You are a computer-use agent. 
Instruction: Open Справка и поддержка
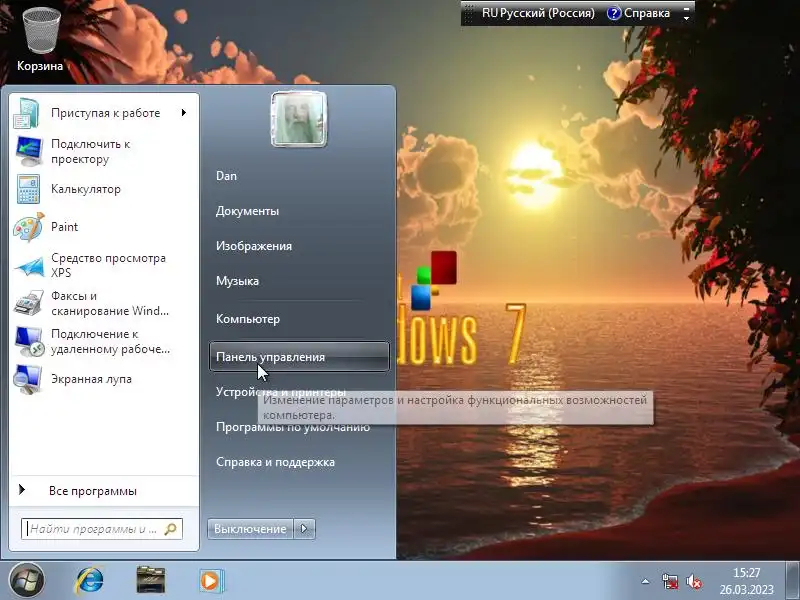276,462
